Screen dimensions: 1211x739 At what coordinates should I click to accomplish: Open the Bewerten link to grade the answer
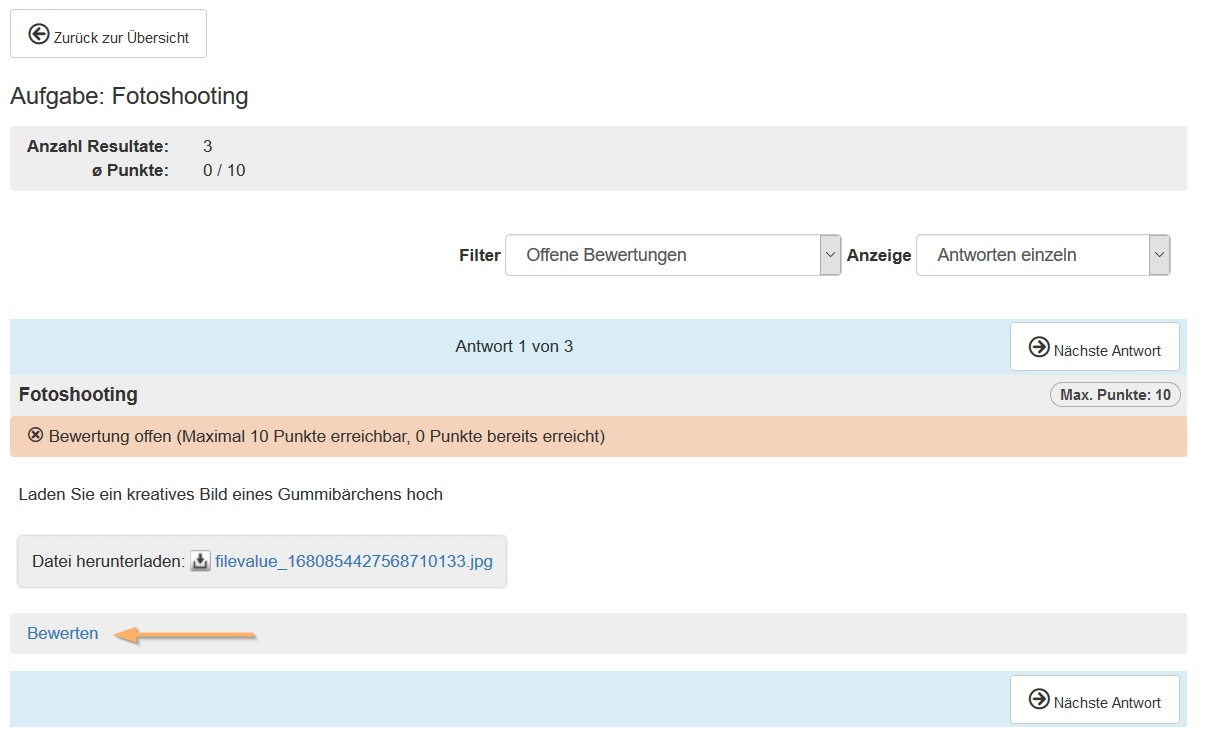tap(63, 633)
